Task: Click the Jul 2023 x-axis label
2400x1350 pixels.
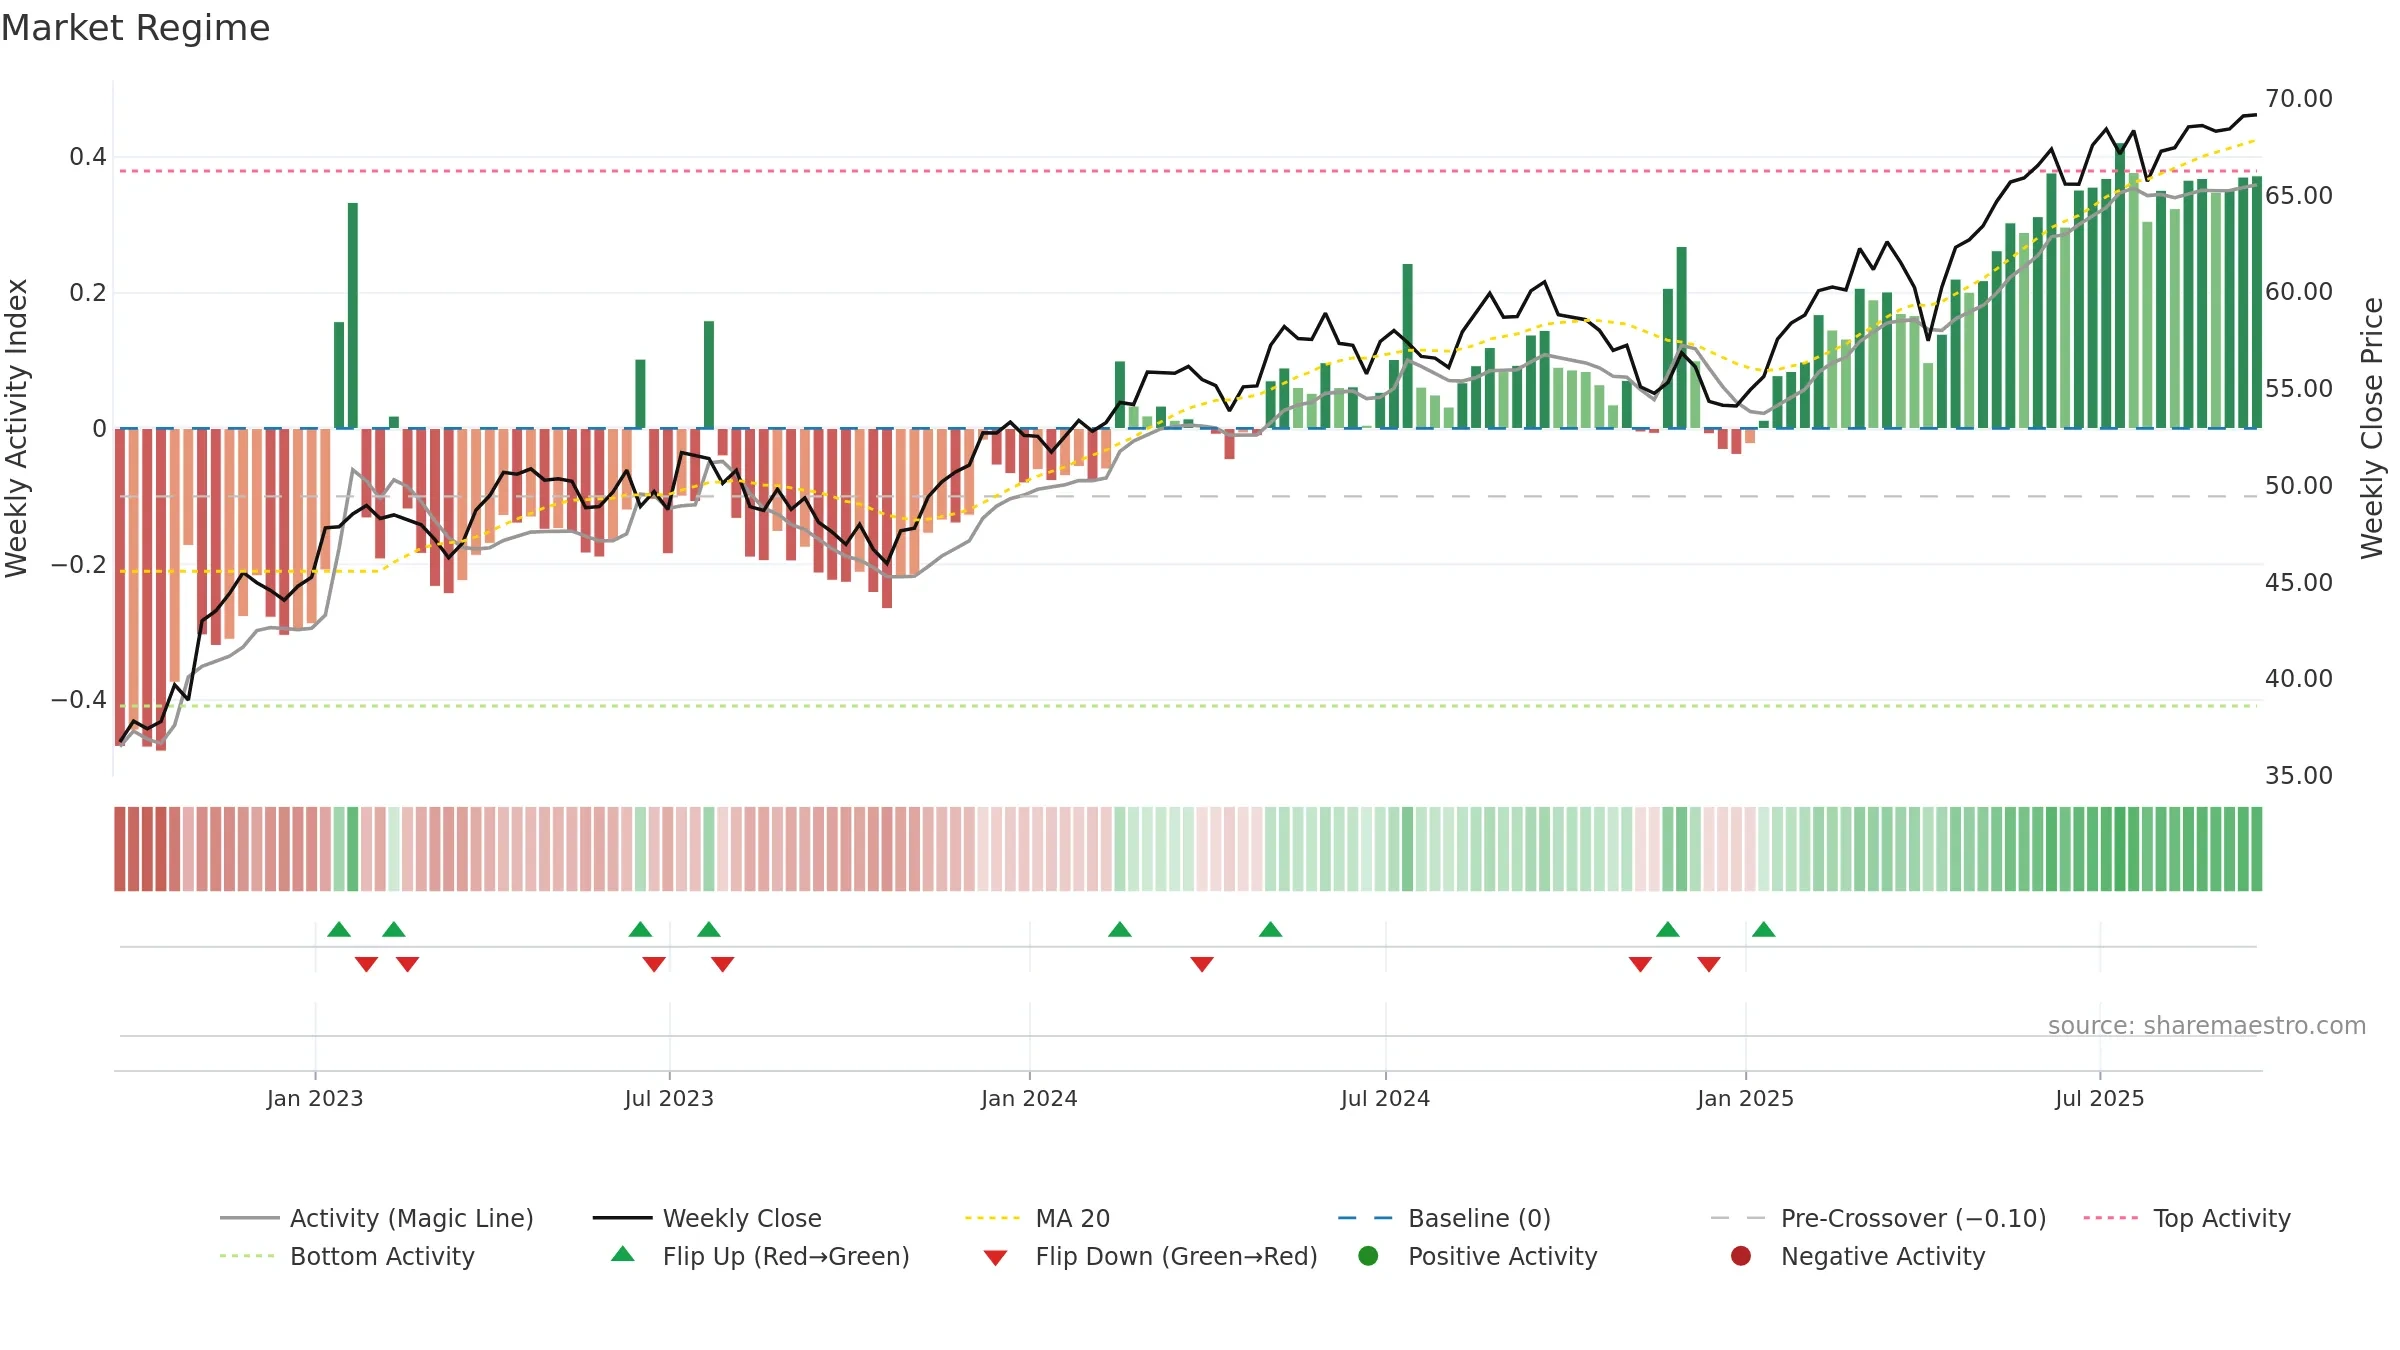Action: click(669, 1099)
